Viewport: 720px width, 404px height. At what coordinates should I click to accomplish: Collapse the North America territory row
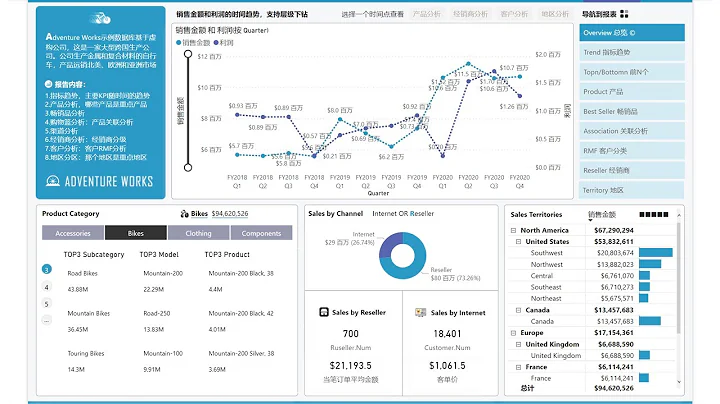coord(513,230)
